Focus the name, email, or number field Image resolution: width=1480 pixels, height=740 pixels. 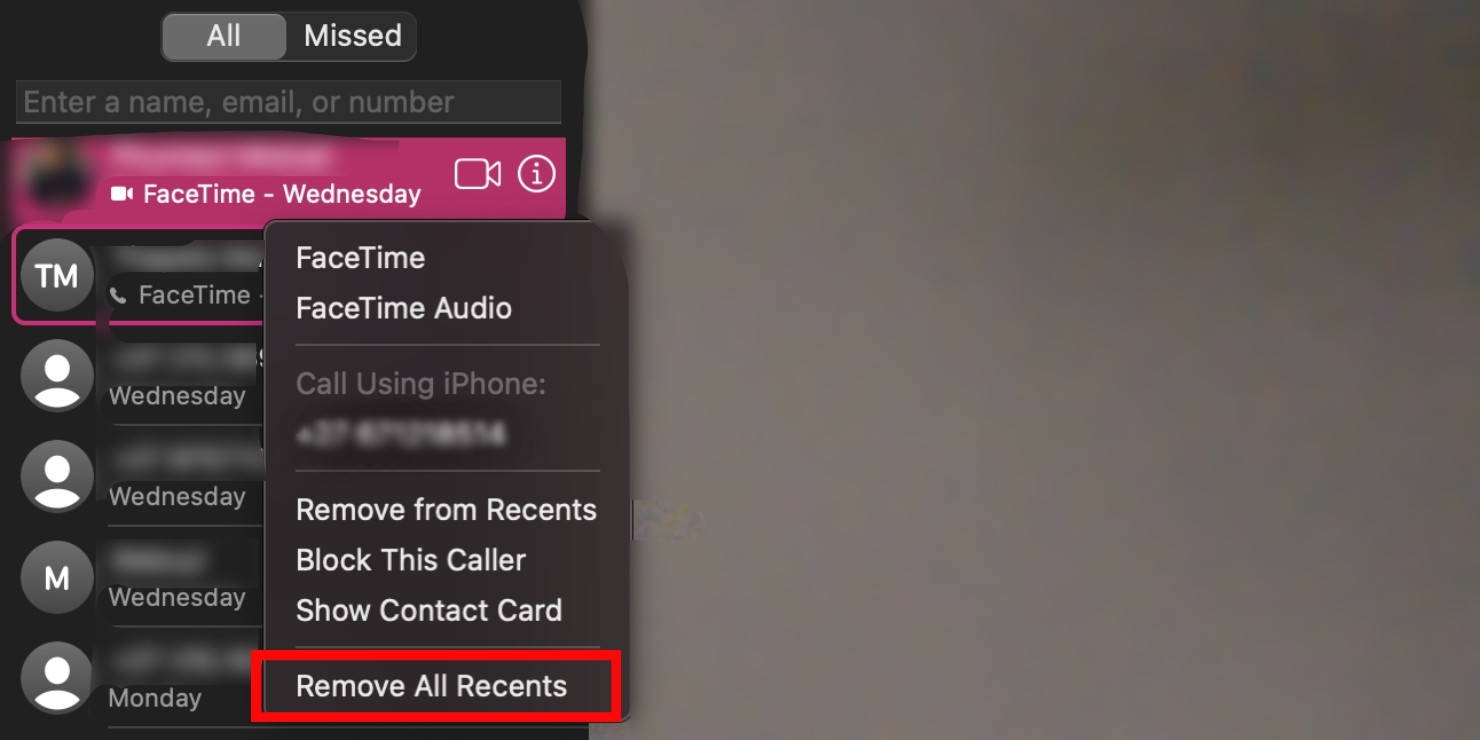tap(288, 102)
